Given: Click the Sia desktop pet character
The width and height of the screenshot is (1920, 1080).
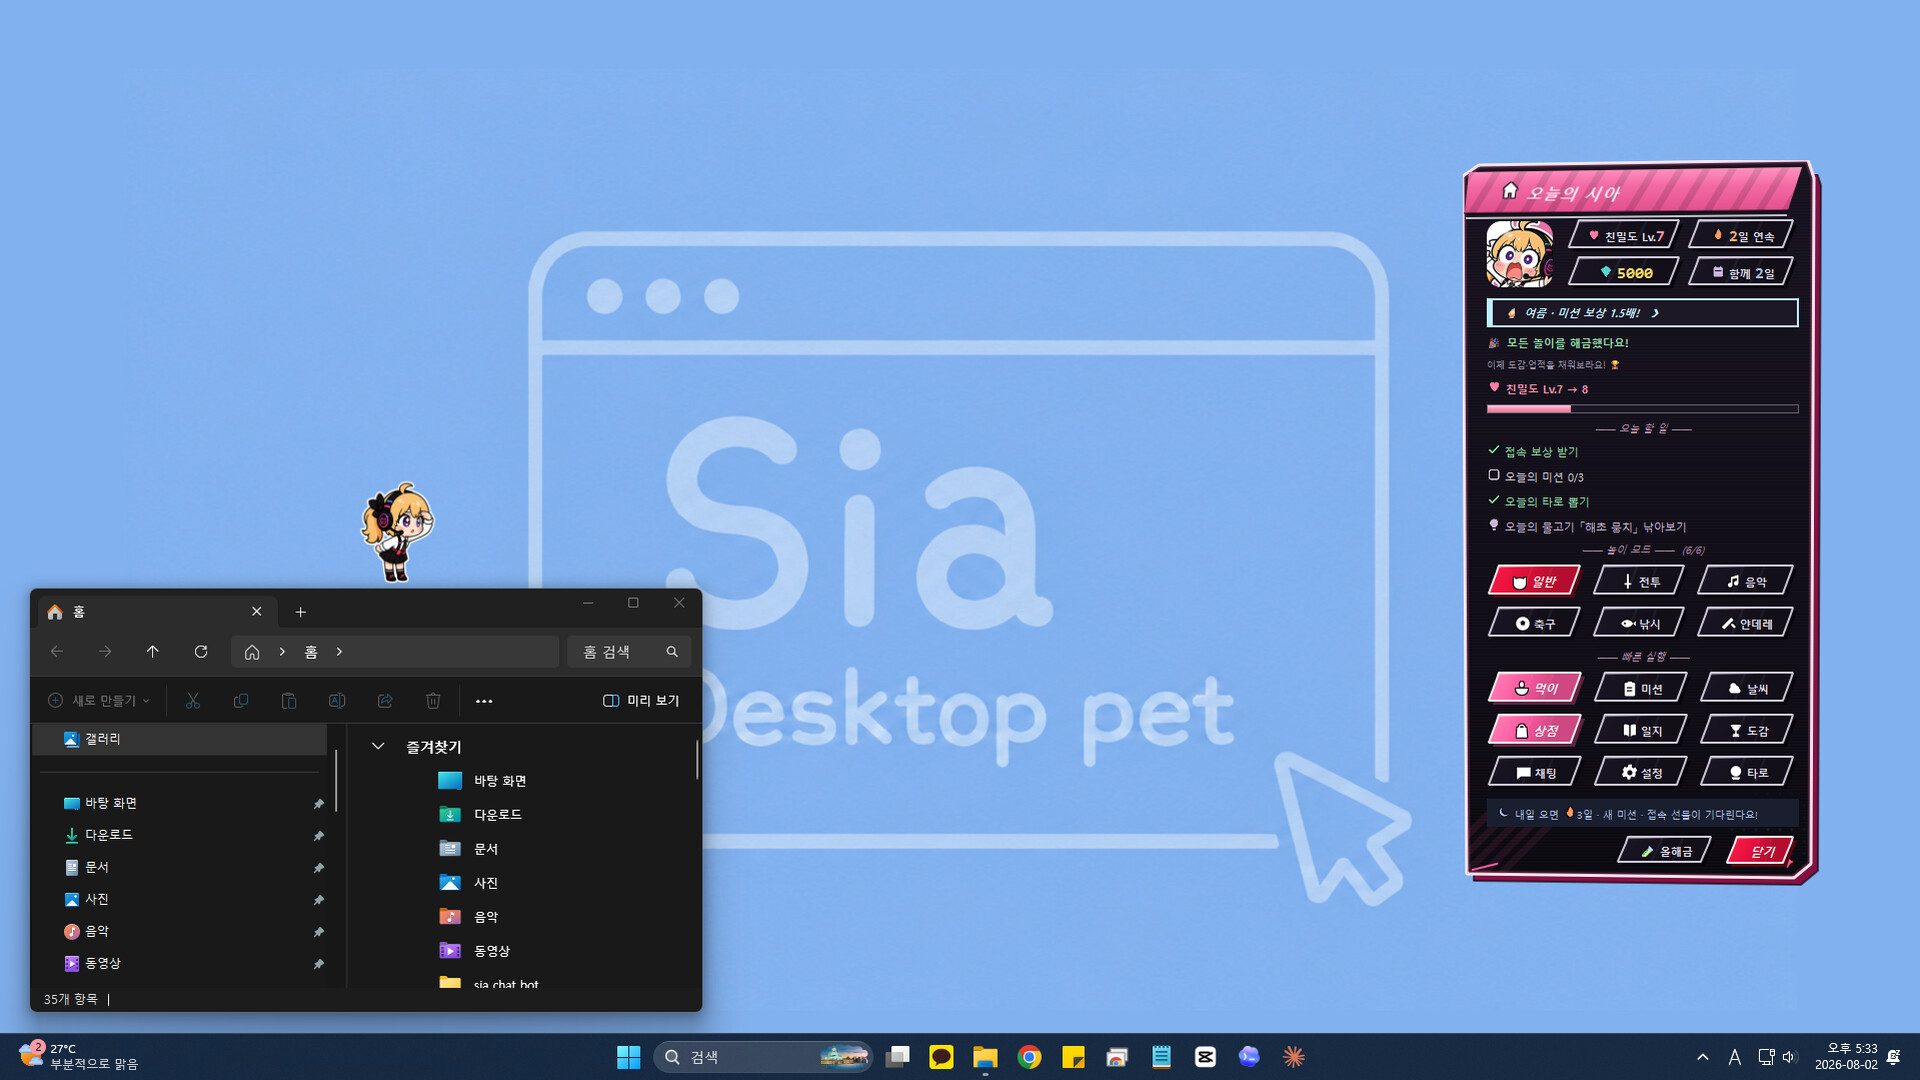Looking at the screenshot, I should 397,531.
